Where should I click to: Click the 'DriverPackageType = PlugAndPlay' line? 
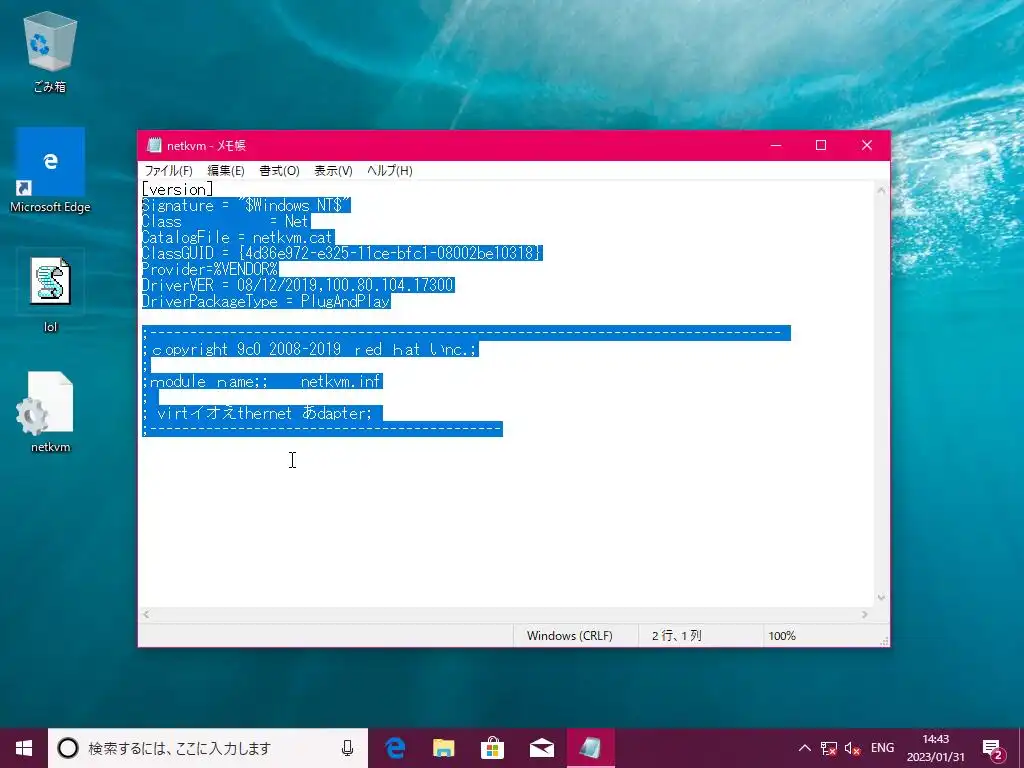[266, 301]
